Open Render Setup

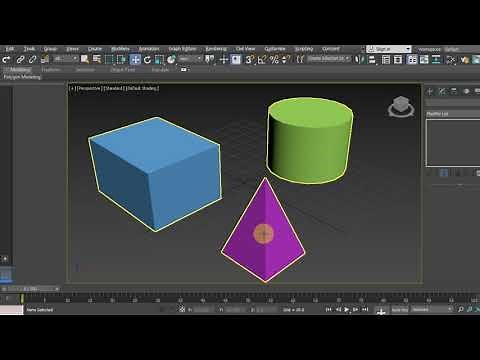tap(464, 60)
